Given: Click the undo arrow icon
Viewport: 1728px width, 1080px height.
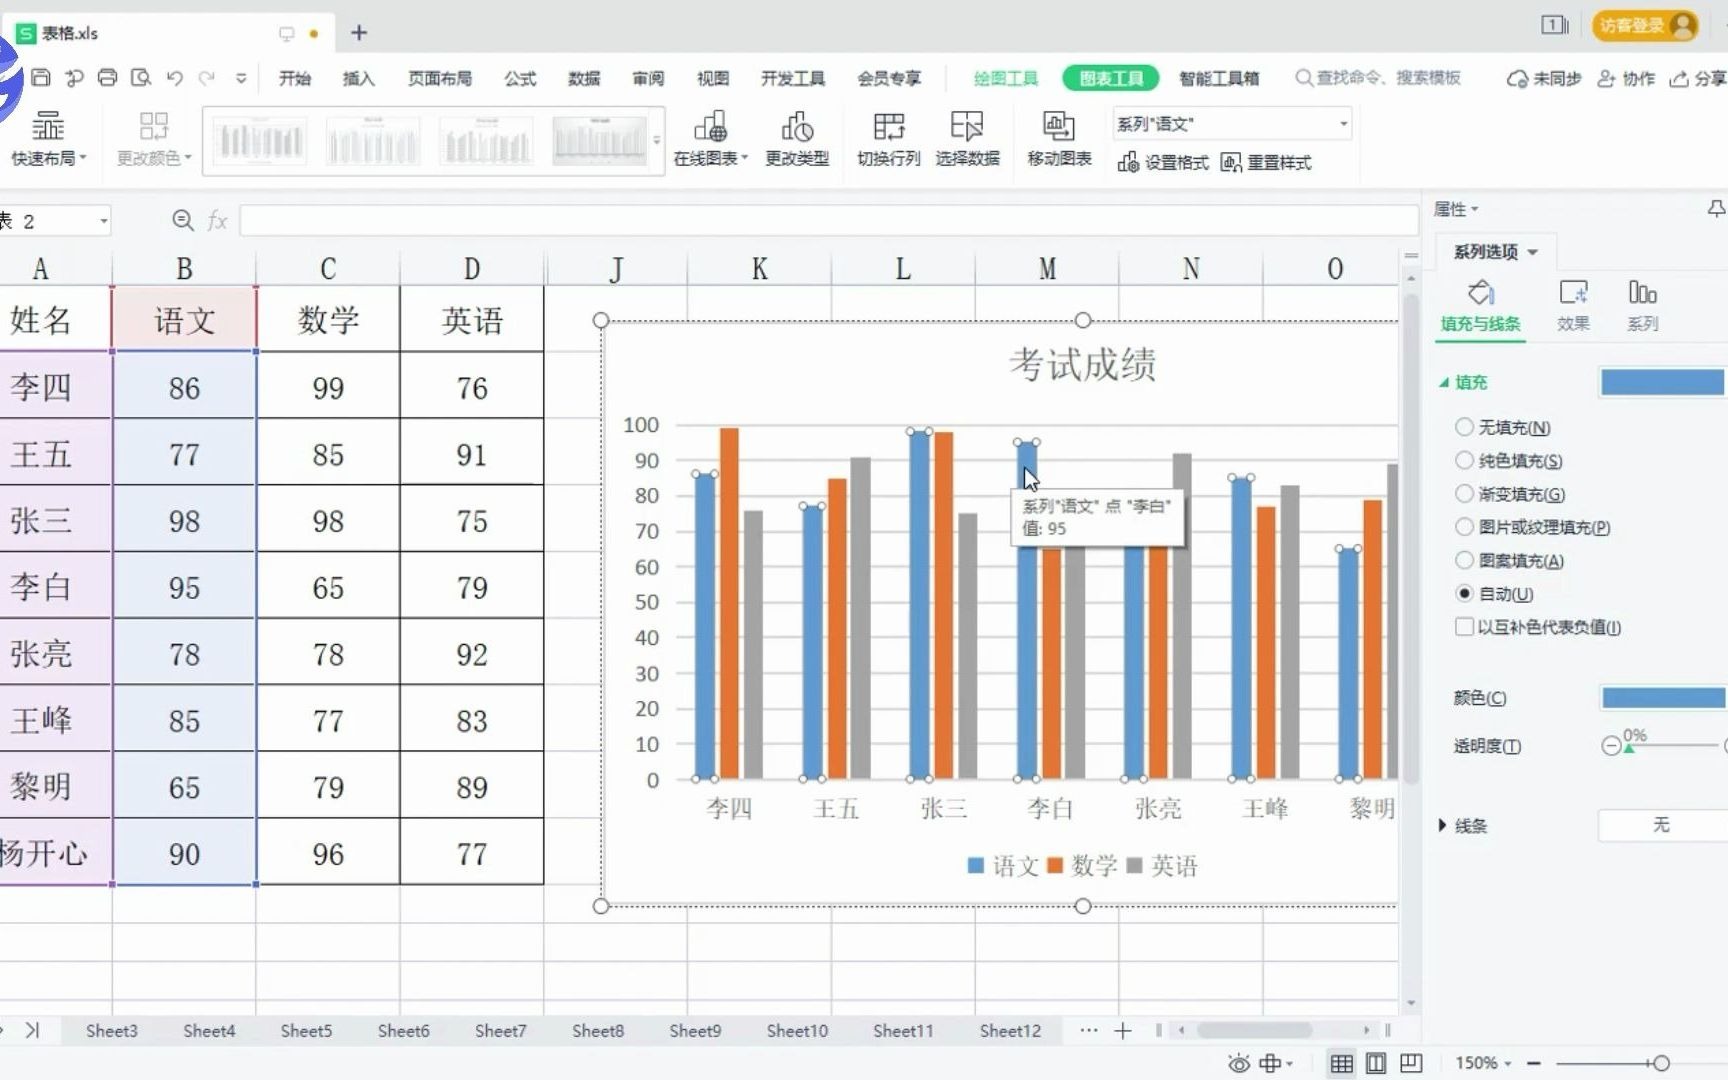Looking at the screenshot, I should [x=175, y=78].
